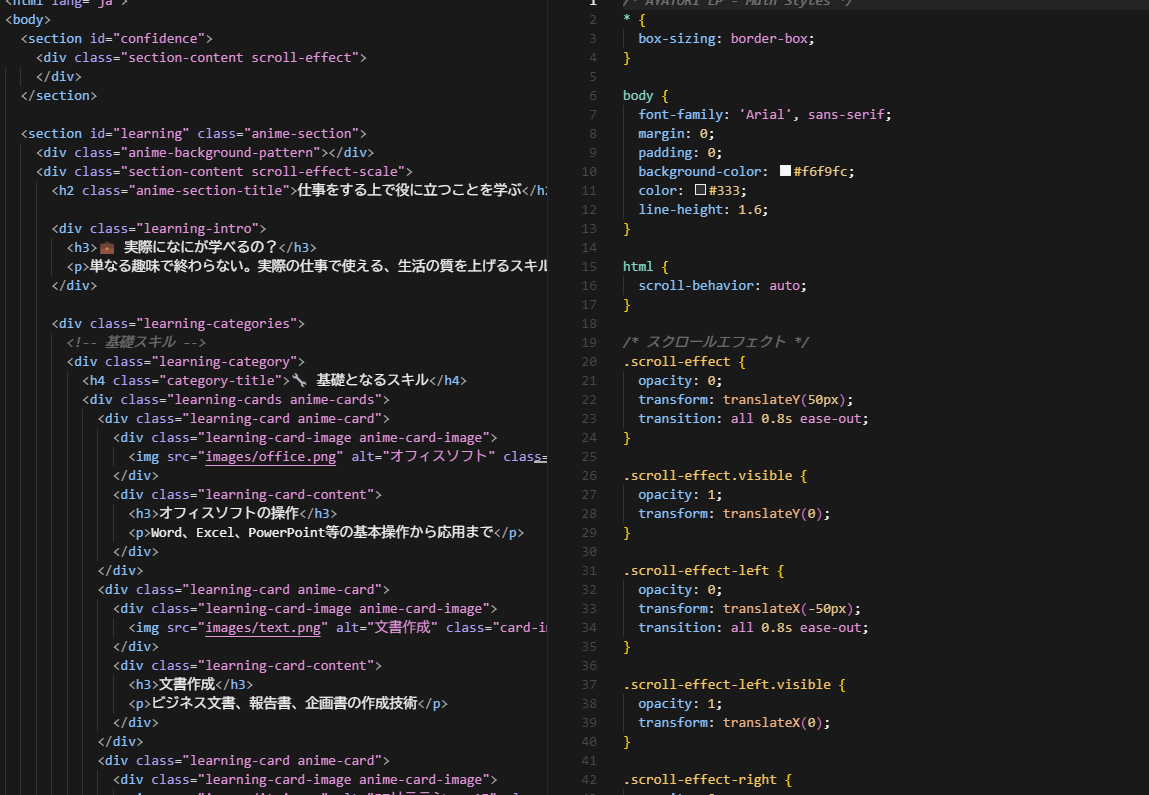Click the opening body tag in the HTML
This screenshot has height=795, width=1149.
click(x=28, y=20)
